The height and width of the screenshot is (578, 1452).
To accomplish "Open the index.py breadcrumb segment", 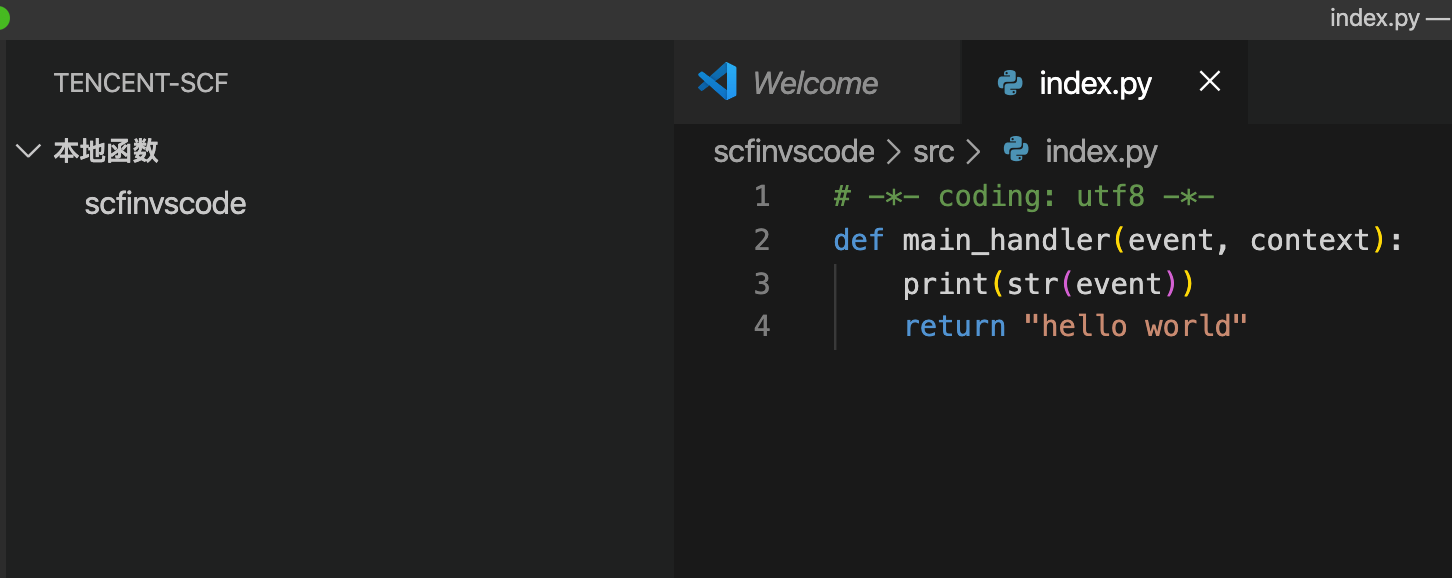I will (1101, 152).
